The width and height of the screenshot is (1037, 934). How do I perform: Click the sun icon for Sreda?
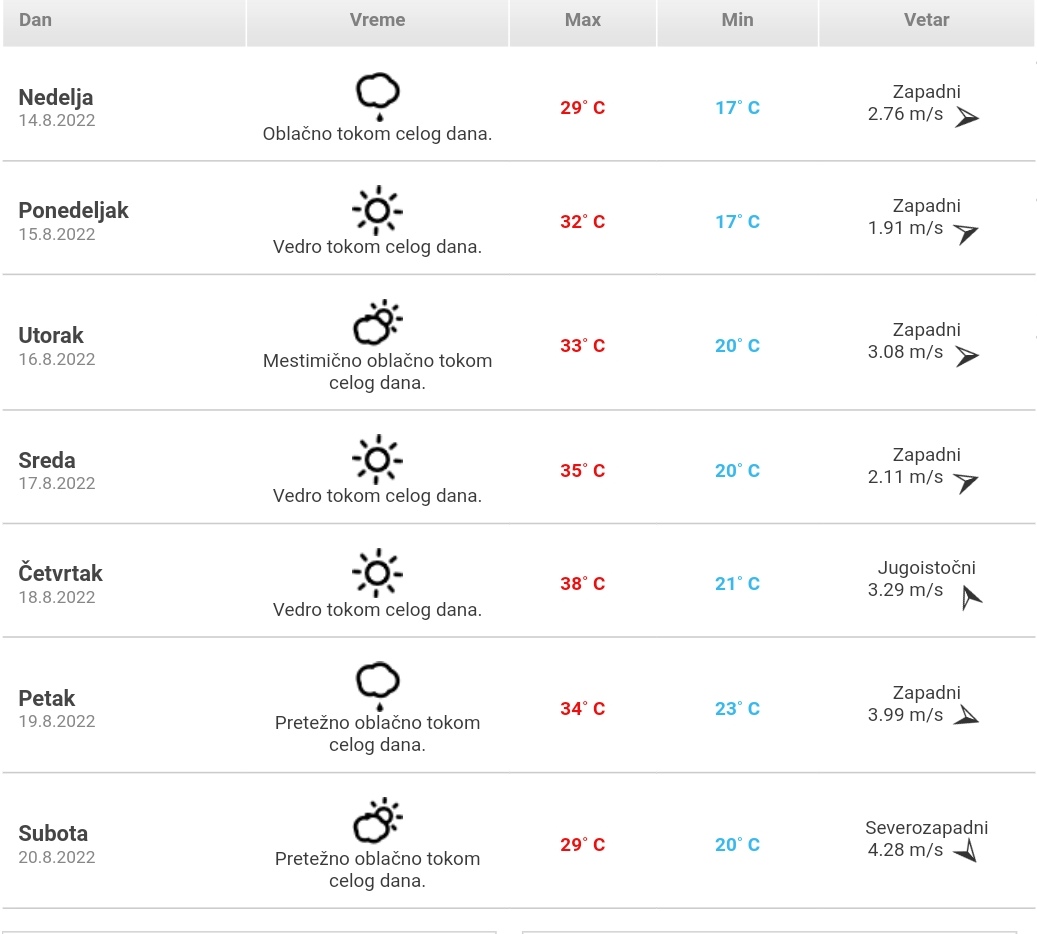pos(377,459)
